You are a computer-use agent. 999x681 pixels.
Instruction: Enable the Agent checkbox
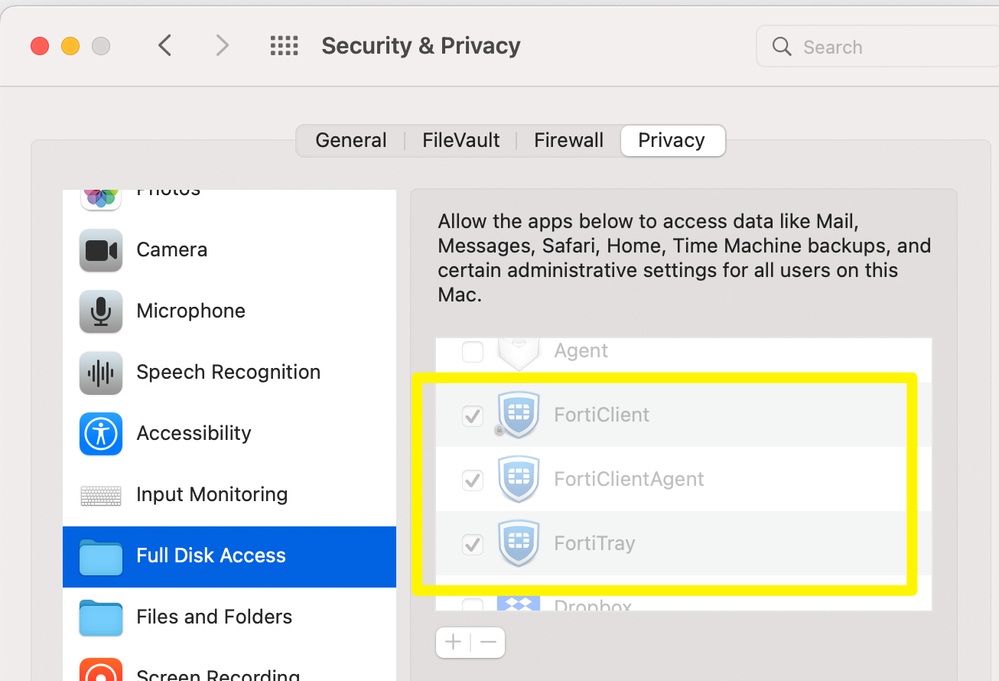[x=473, y=352]
